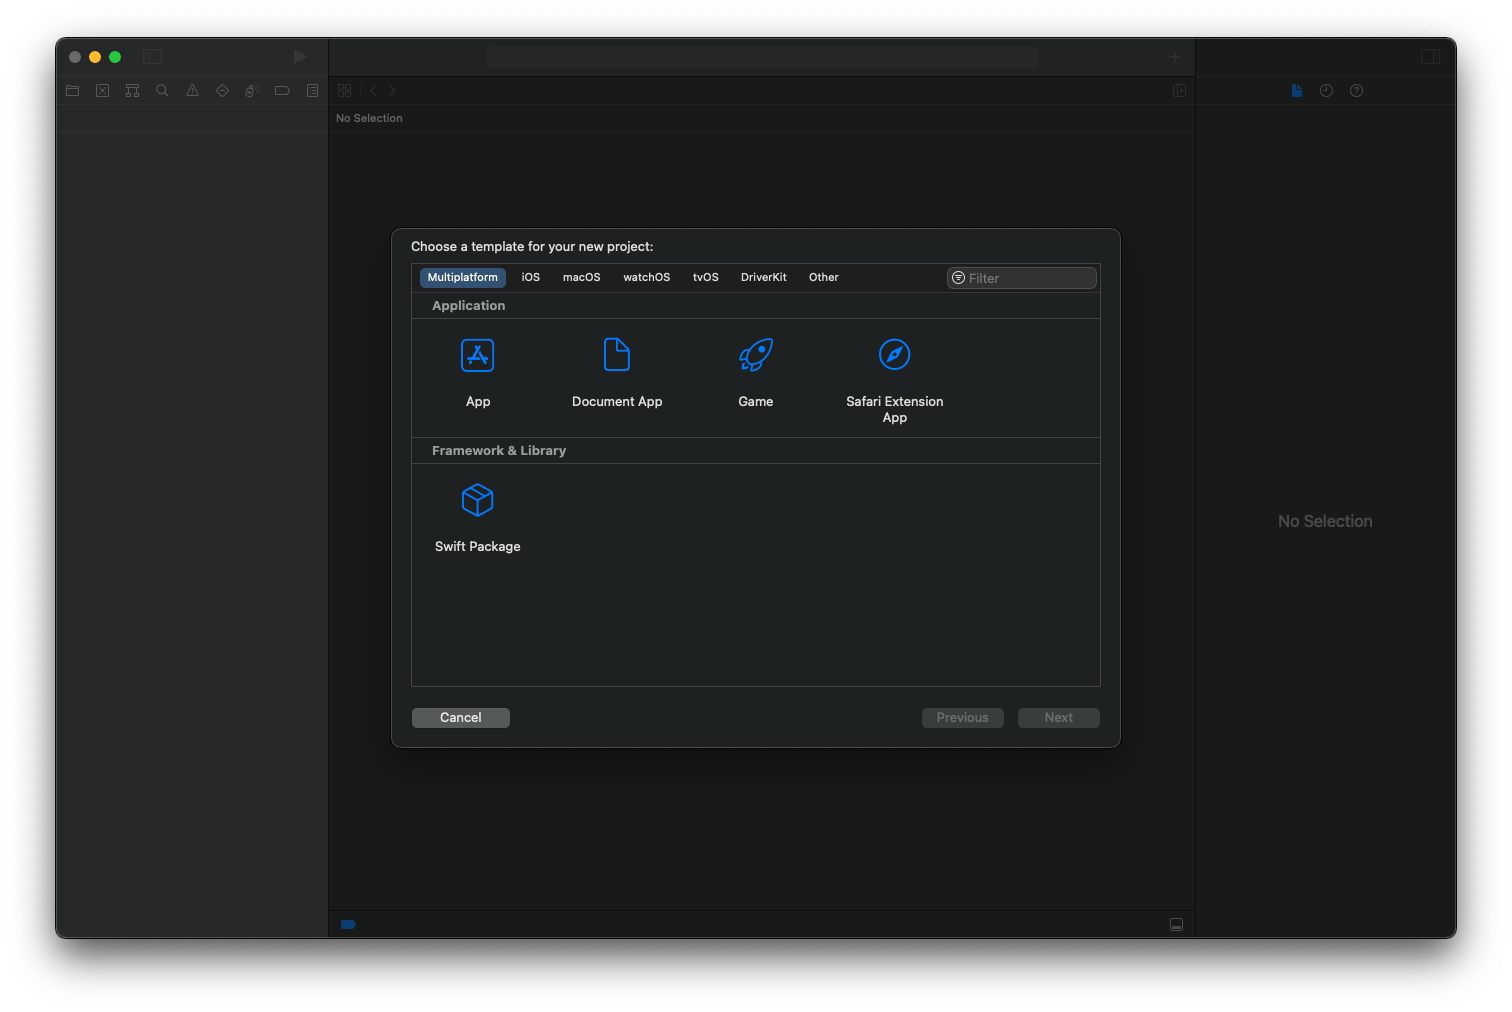Switch to the tvOS tab
The image size is (1512, 1012).
pos(706,278)
